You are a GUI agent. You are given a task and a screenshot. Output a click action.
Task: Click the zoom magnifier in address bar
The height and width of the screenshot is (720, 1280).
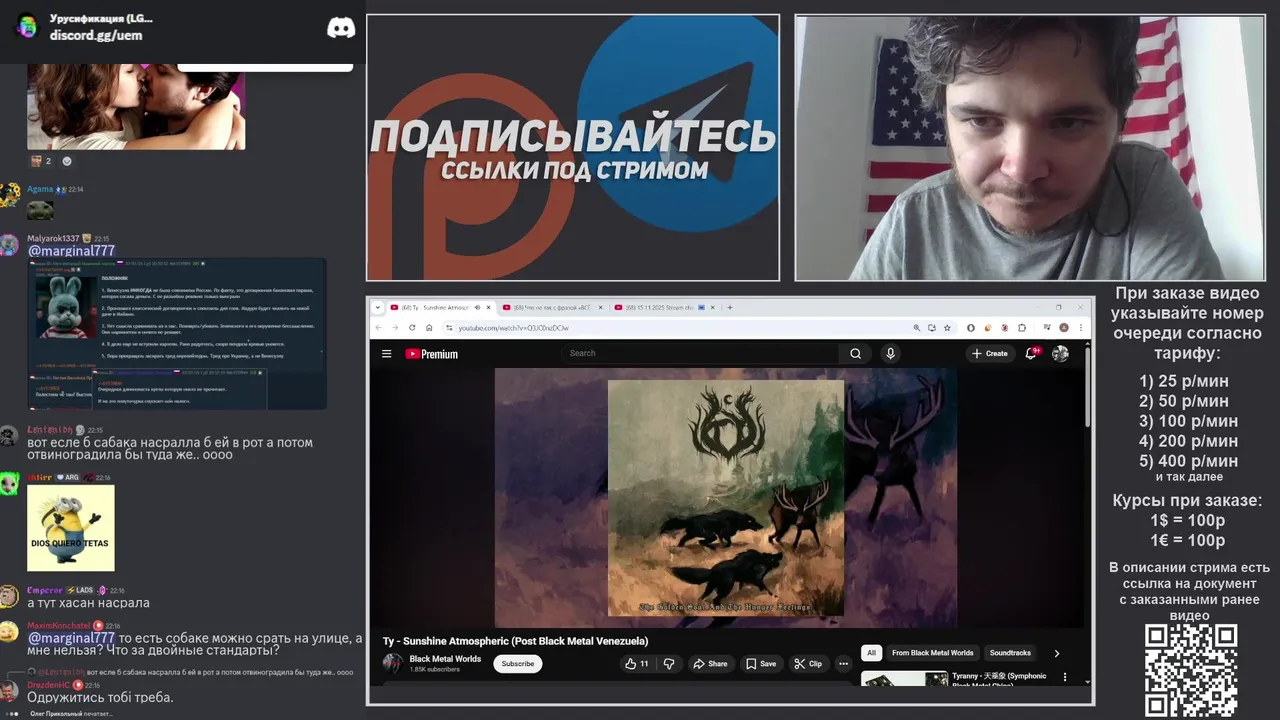917,327
